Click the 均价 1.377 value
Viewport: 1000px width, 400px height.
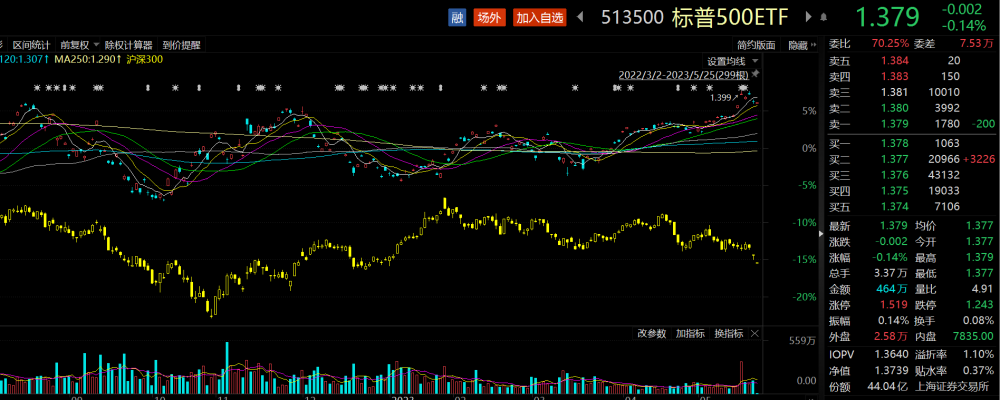980,225
